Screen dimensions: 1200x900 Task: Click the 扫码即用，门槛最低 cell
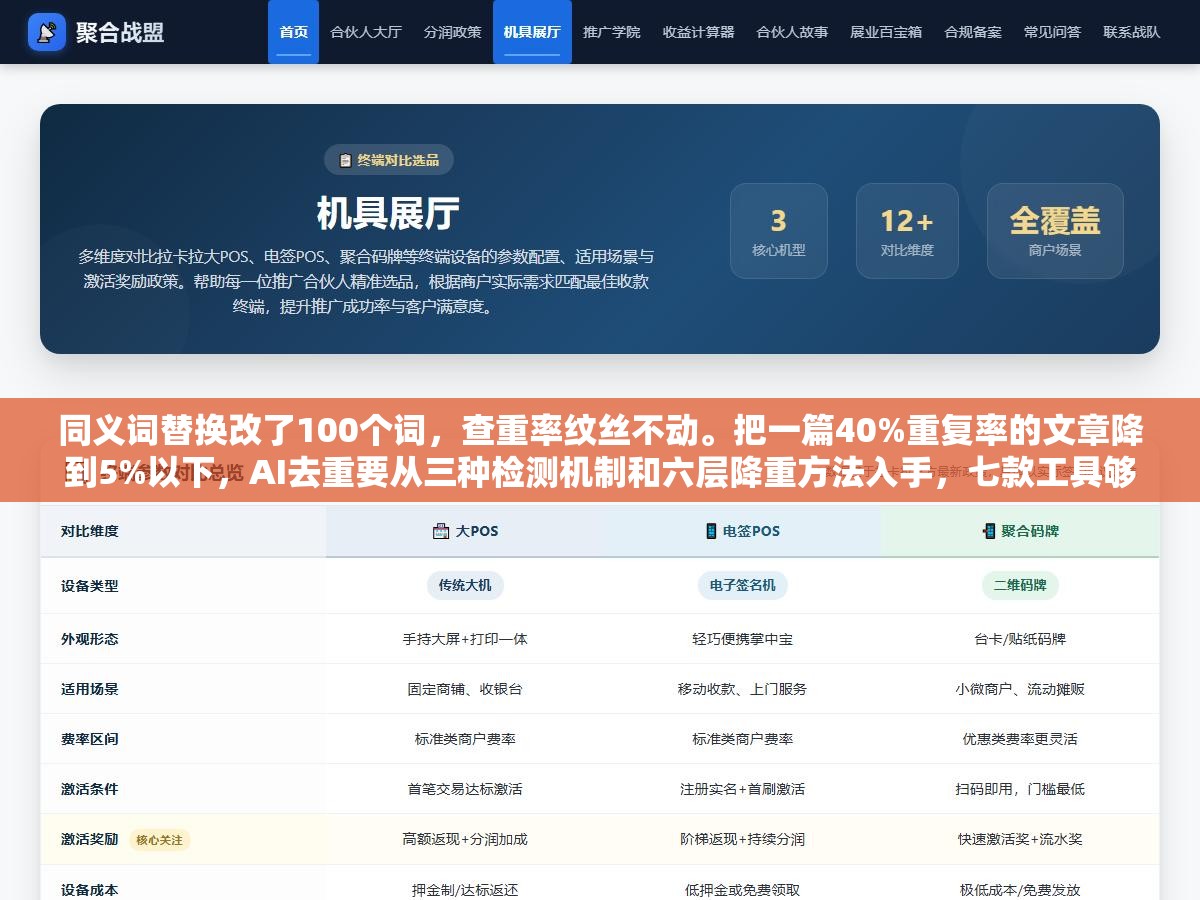[1020, 789]
